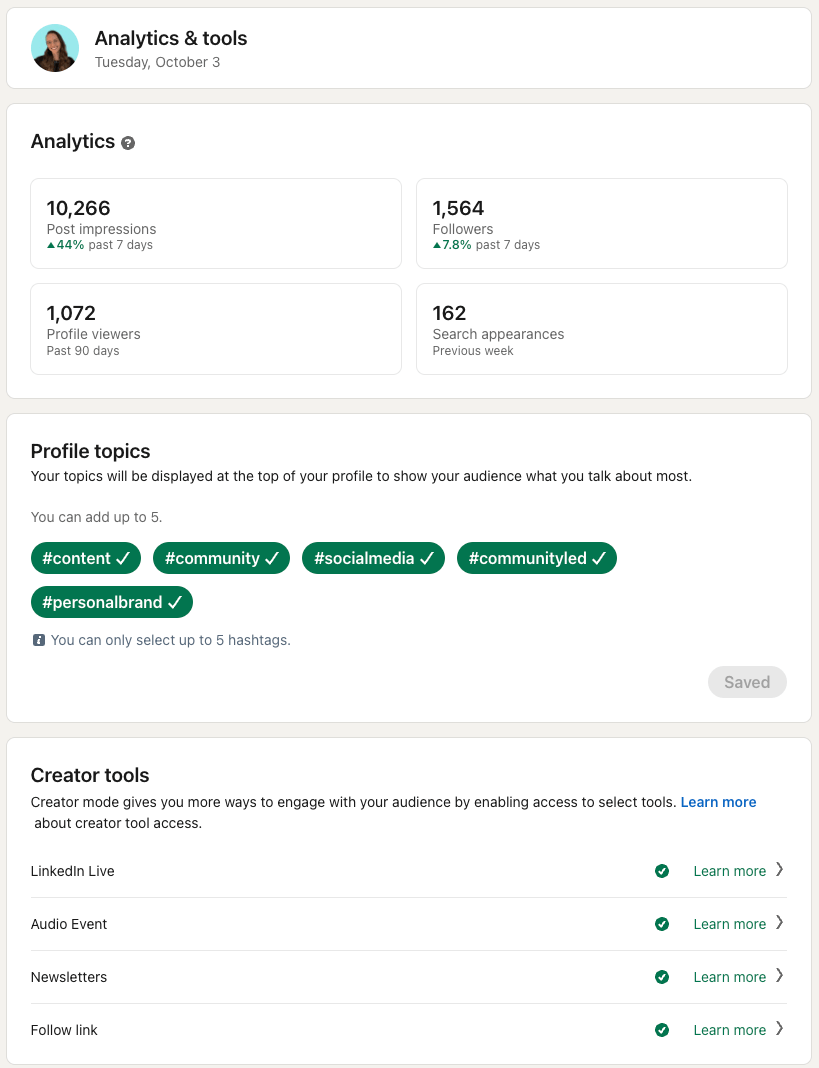The width and height of the screenshot is (819, 1068).
Task: Open blue Learn more link about creator tools
Action: pyautogui.click(x=718, y=802)
